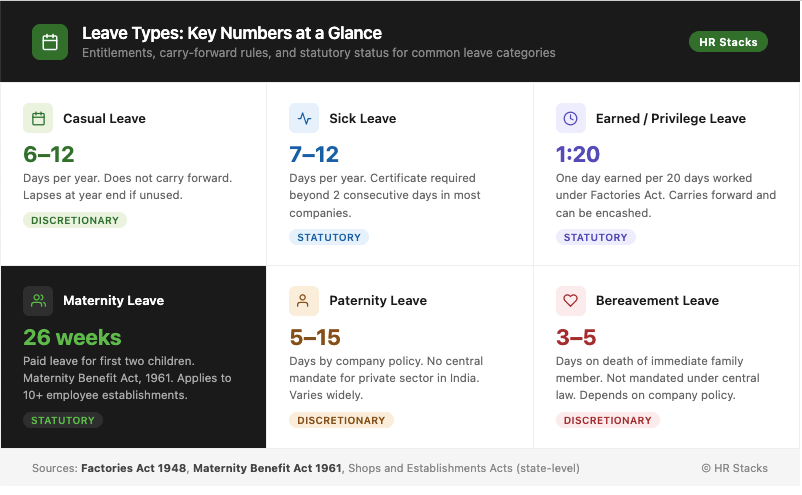The height and width of the screenshot is (495, 802).
Task: Click the STATUTORY tag under Maternity Leave
Action: [63, 420]
